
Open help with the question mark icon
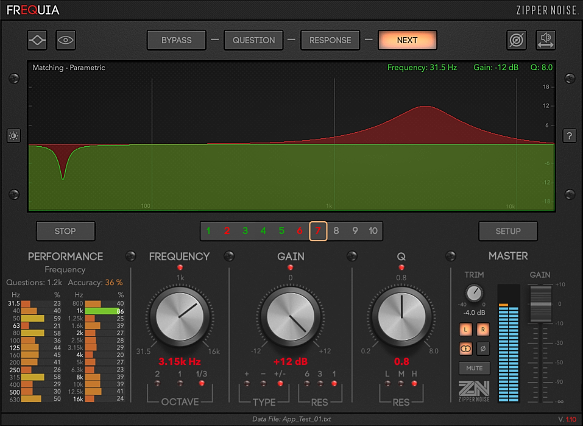click(x=569, y=136)
